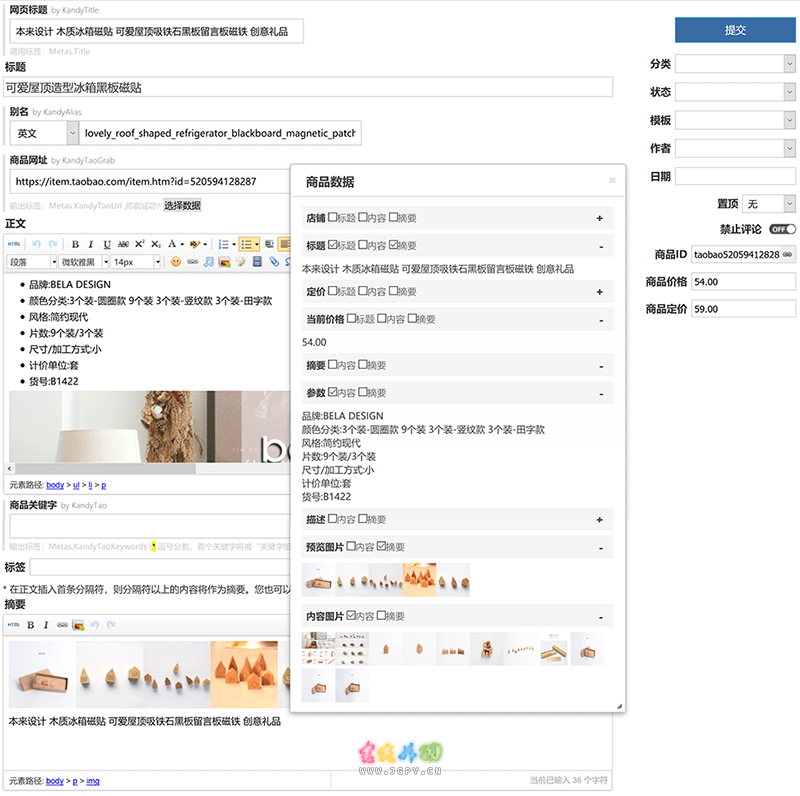Viewport: 800px width, 796px height.
Task: Insert music audio in body editor
Action: (209, 262)
